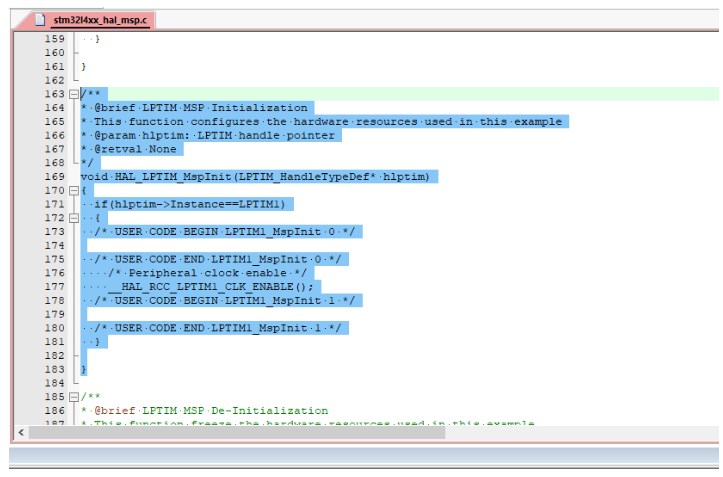This screenshot has height=477, width=723.
Task: Click the text 'void HAL_LPTIM_MspInit'
Action: click(x=155, y=177)
